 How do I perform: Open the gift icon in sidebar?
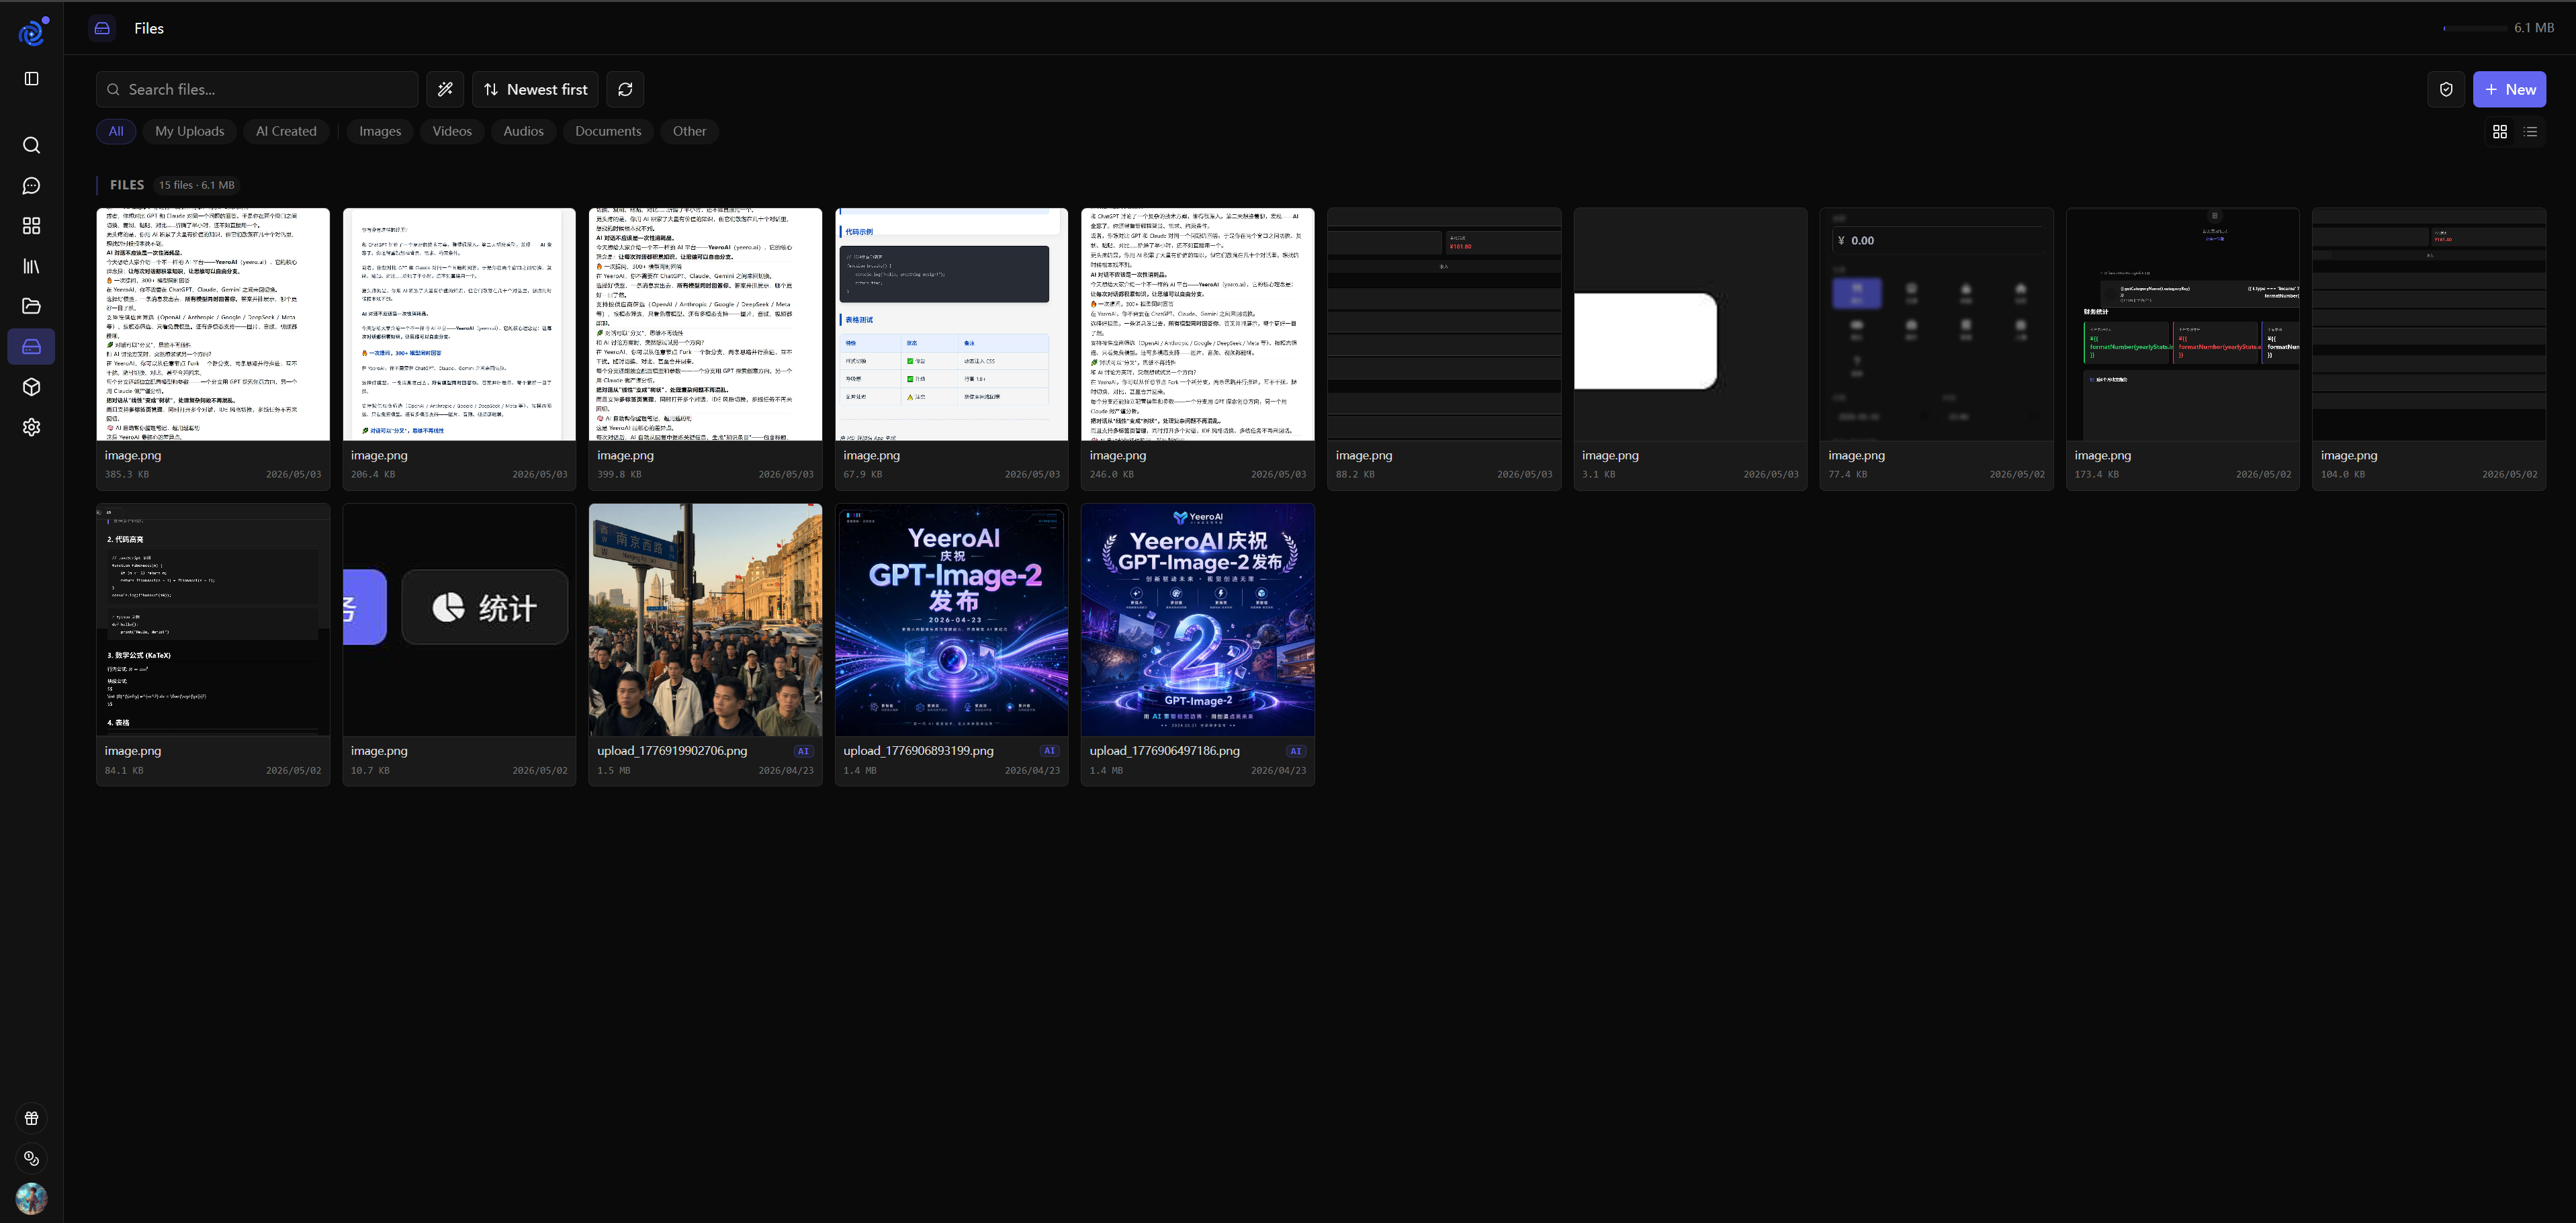coord(31,1118)
